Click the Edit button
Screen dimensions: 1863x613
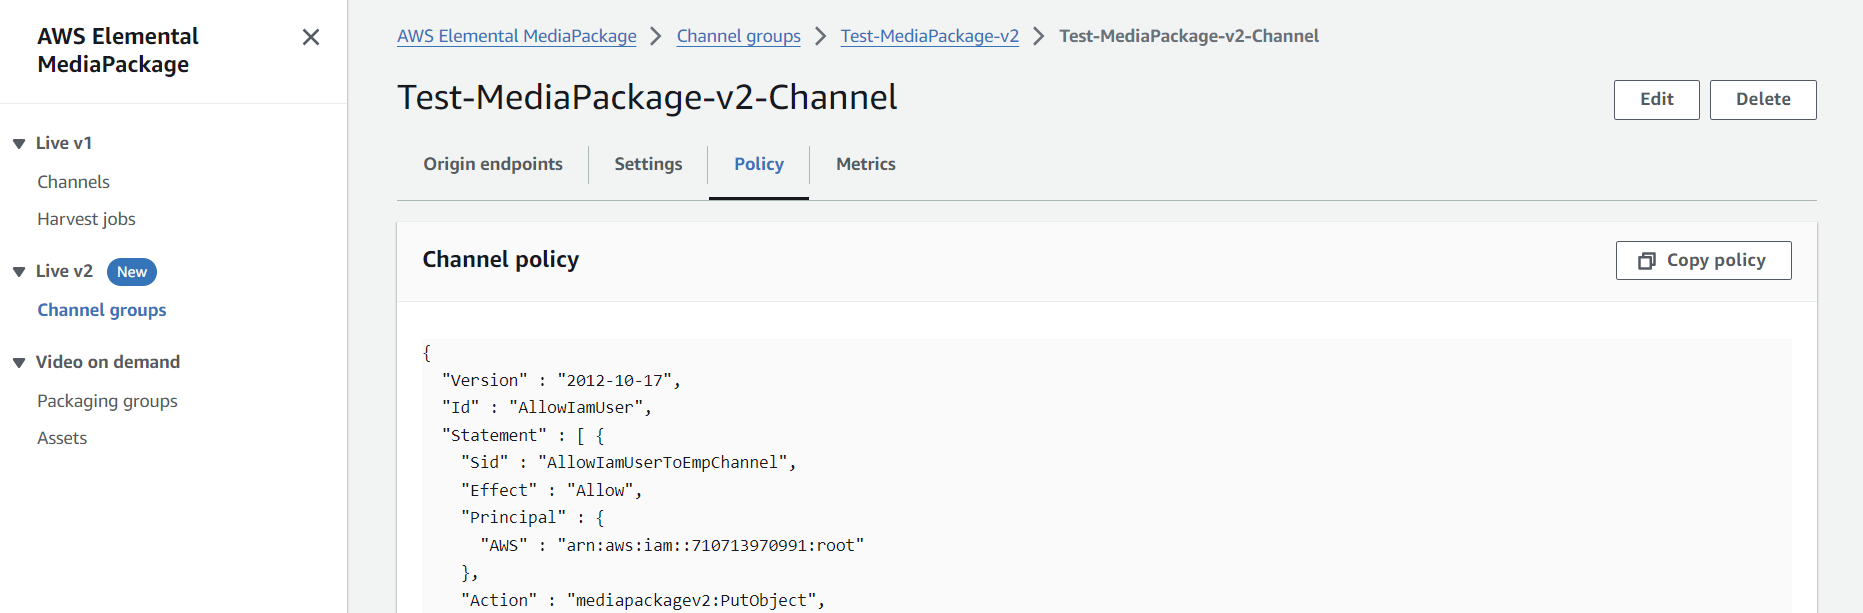point(1657,100)
